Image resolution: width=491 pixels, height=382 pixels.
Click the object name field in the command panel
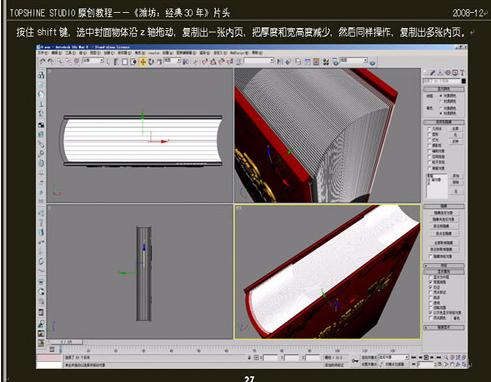point(442,81)
